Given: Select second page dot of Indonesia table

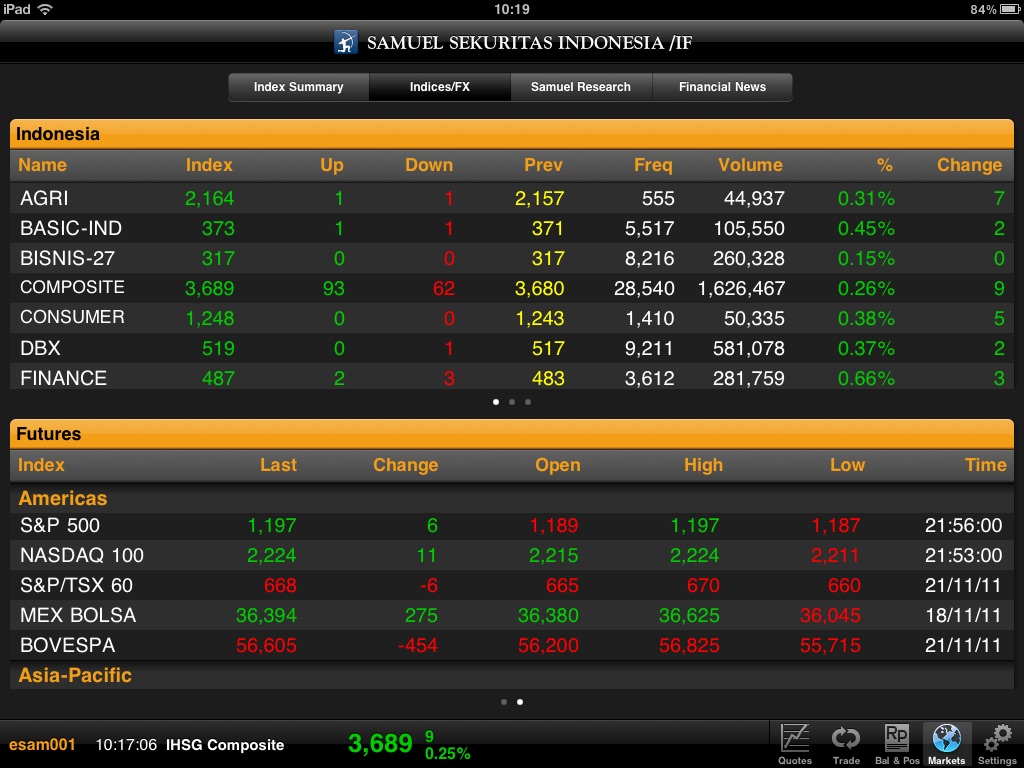Looking at the screenshot, I should point(512,402).
